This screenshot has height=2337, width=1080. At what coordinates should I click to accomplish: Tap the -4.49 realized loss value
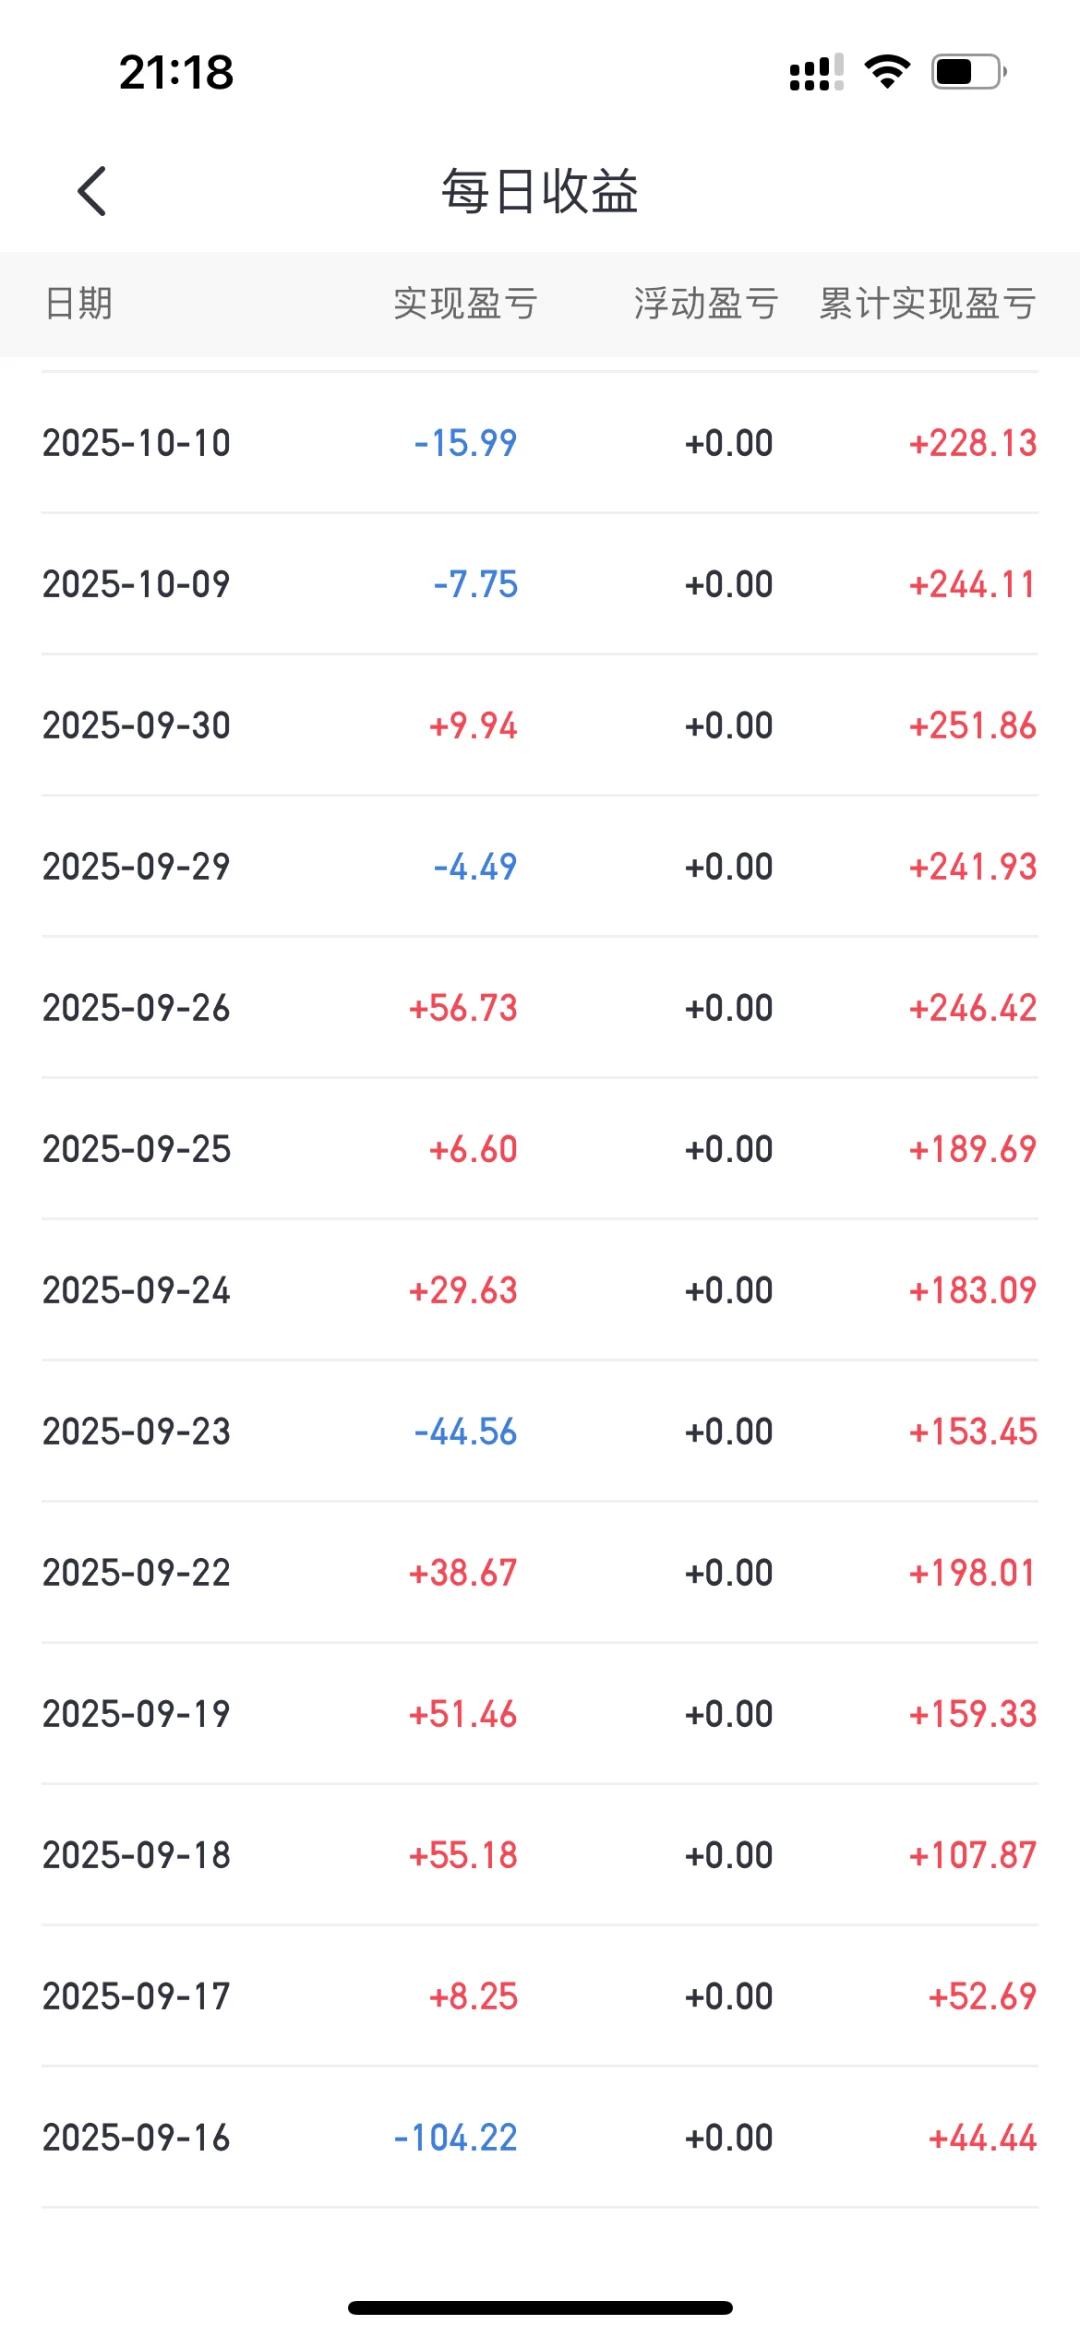click(x=475, y=867)
